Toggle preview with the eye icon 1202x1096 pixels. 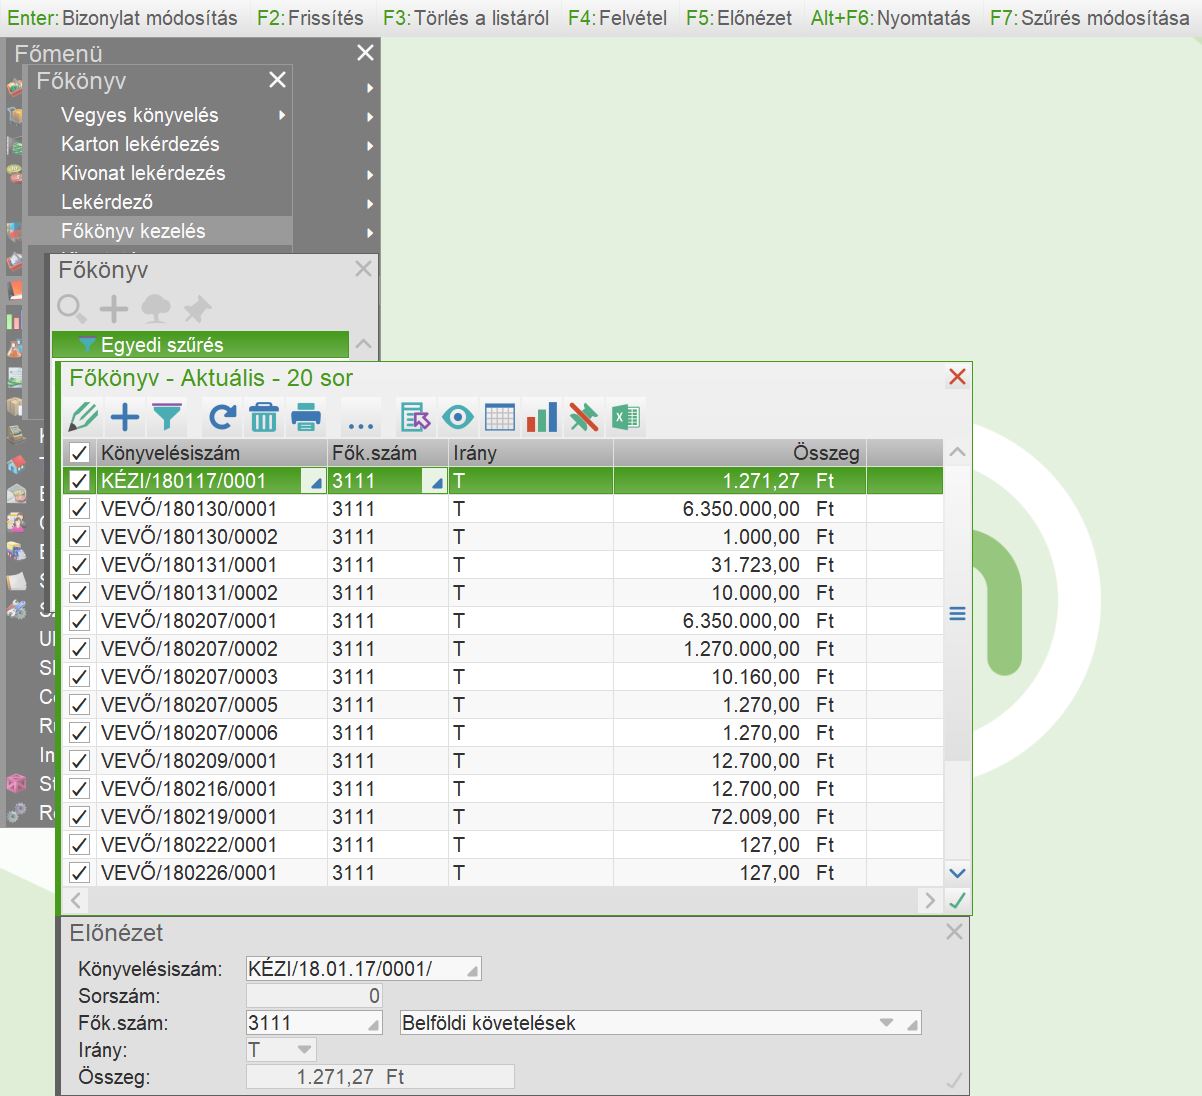[457, 416]
